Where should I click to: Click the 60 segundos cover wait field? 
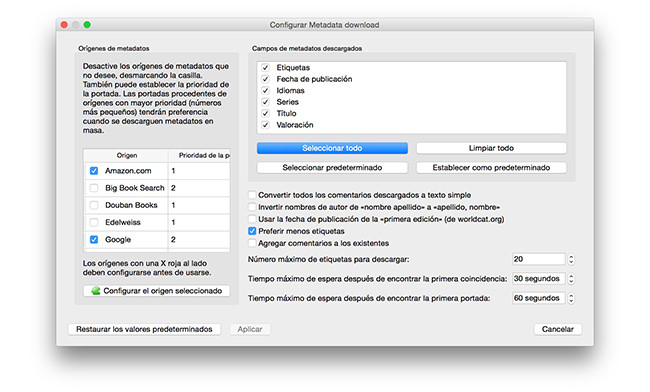(538, 298)
